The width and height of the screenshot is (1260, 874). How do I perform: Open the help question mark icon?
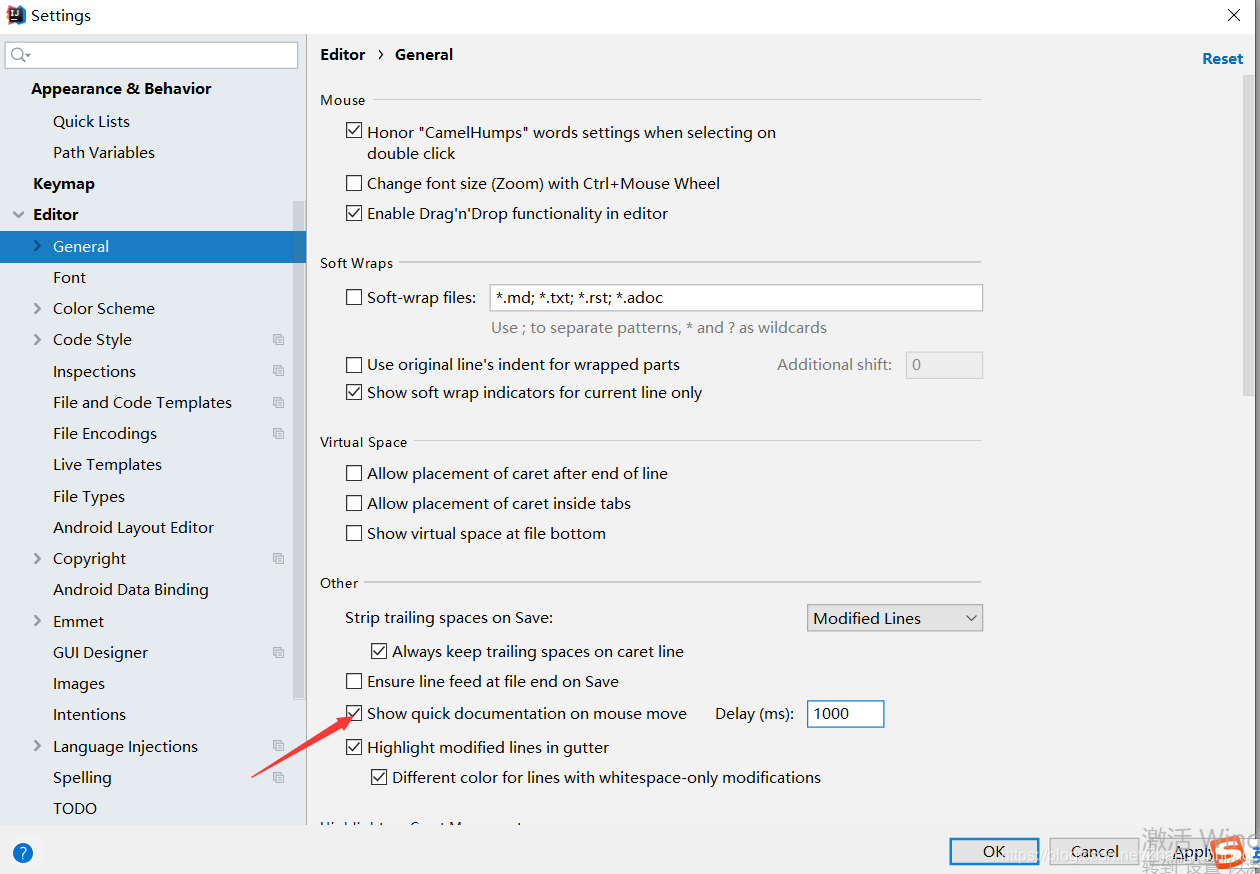[x=23, y=853]
